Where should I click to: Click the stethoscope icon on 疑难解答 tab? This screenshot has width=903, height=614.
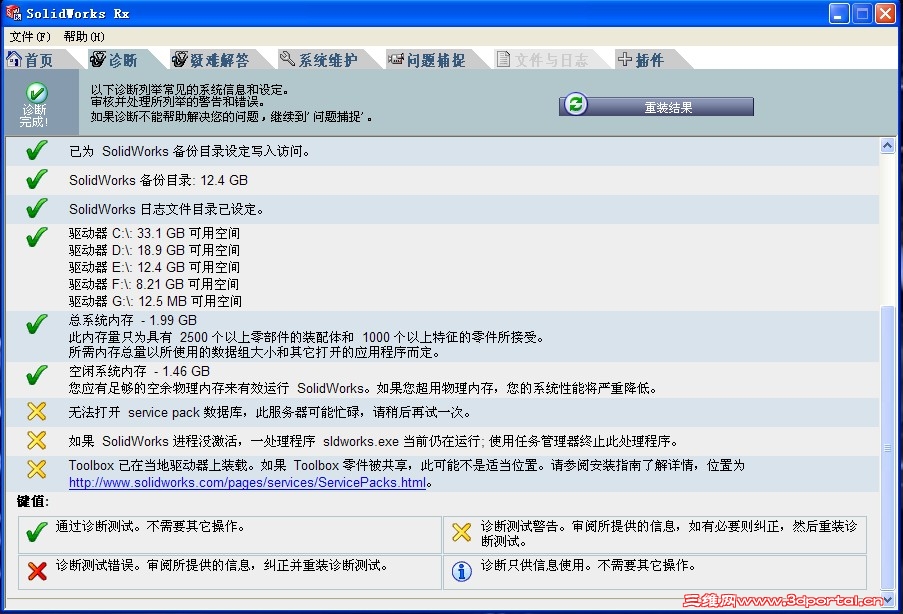[180, 59]
